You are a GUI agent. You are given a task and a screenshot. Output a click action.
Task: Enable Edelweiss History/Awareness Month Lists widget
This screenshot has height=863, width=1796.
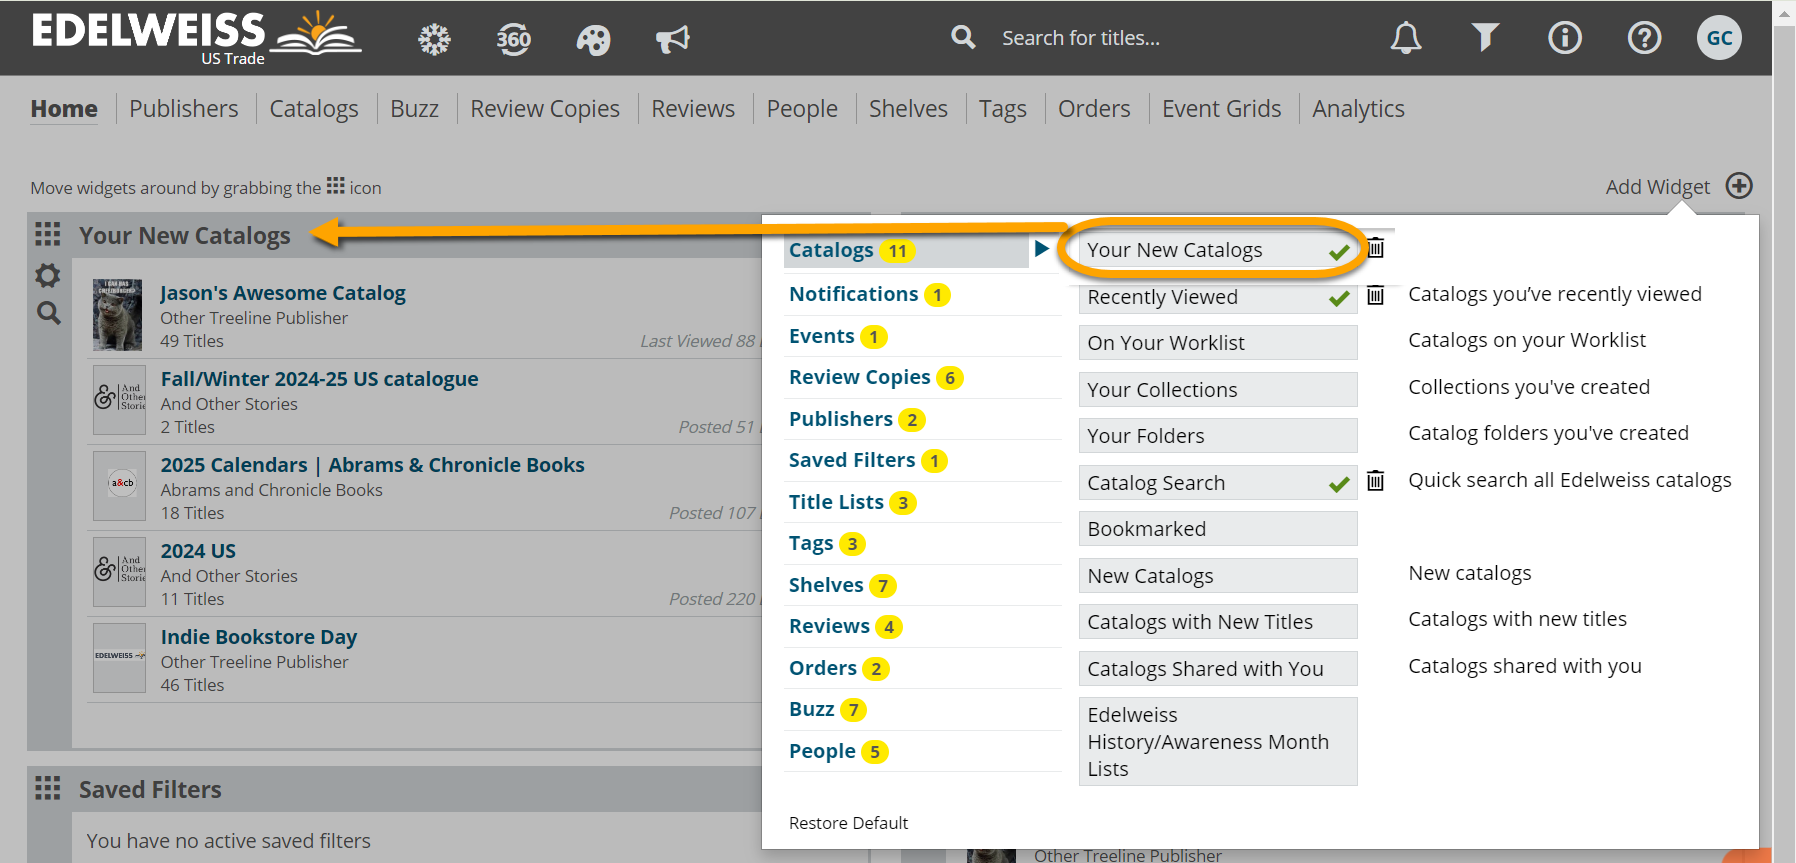coord(1217,742)
